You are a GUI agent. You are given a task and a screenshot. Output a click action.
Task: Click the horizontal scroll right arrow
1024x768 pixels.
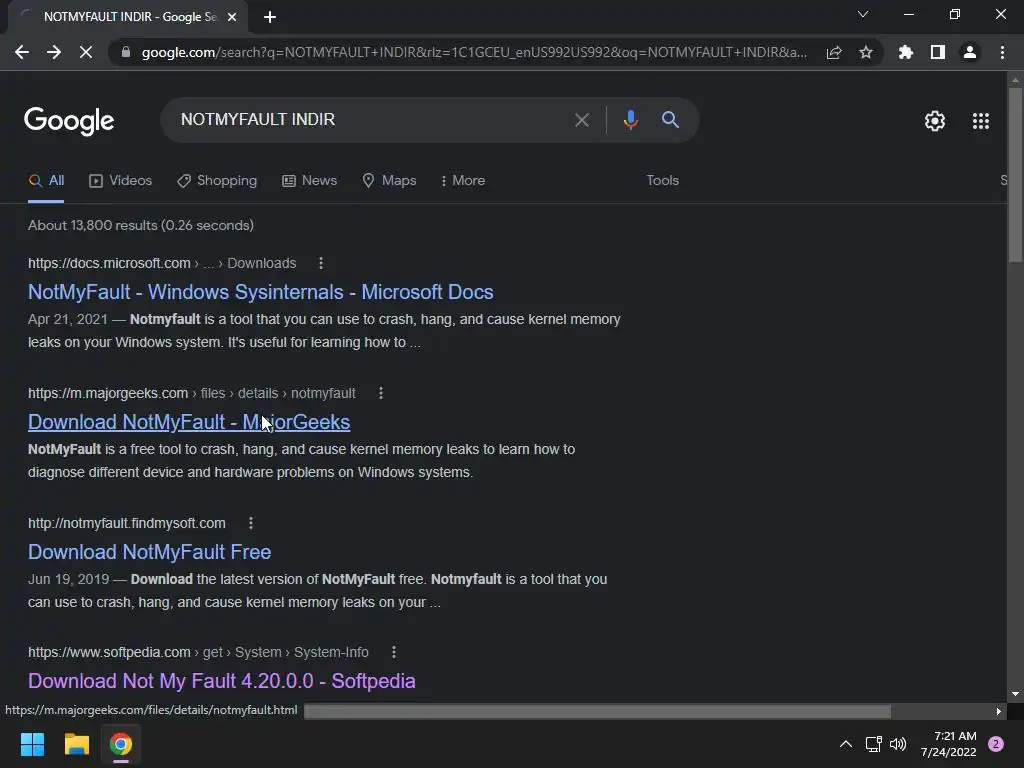pos(999,711)
